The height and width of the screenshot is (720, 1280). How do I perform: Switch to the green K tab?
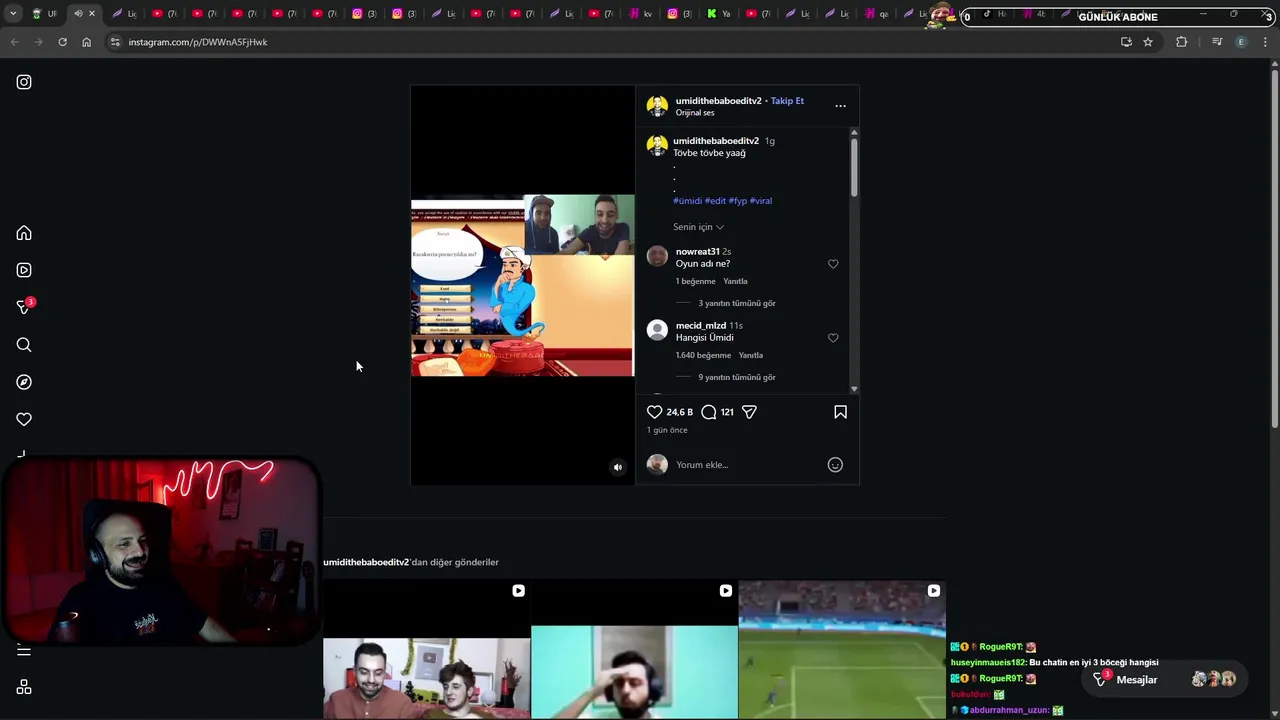click(x=718, y=14)
